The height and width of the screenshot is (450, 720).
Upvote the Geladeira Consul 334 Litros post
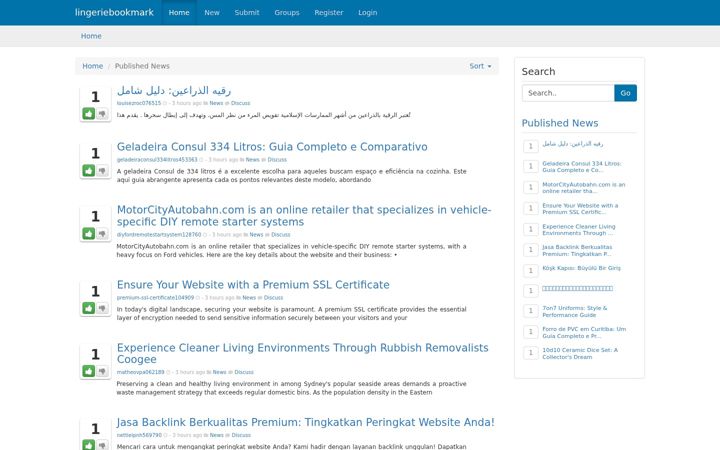pyautogui.click(x=89, y=171)
